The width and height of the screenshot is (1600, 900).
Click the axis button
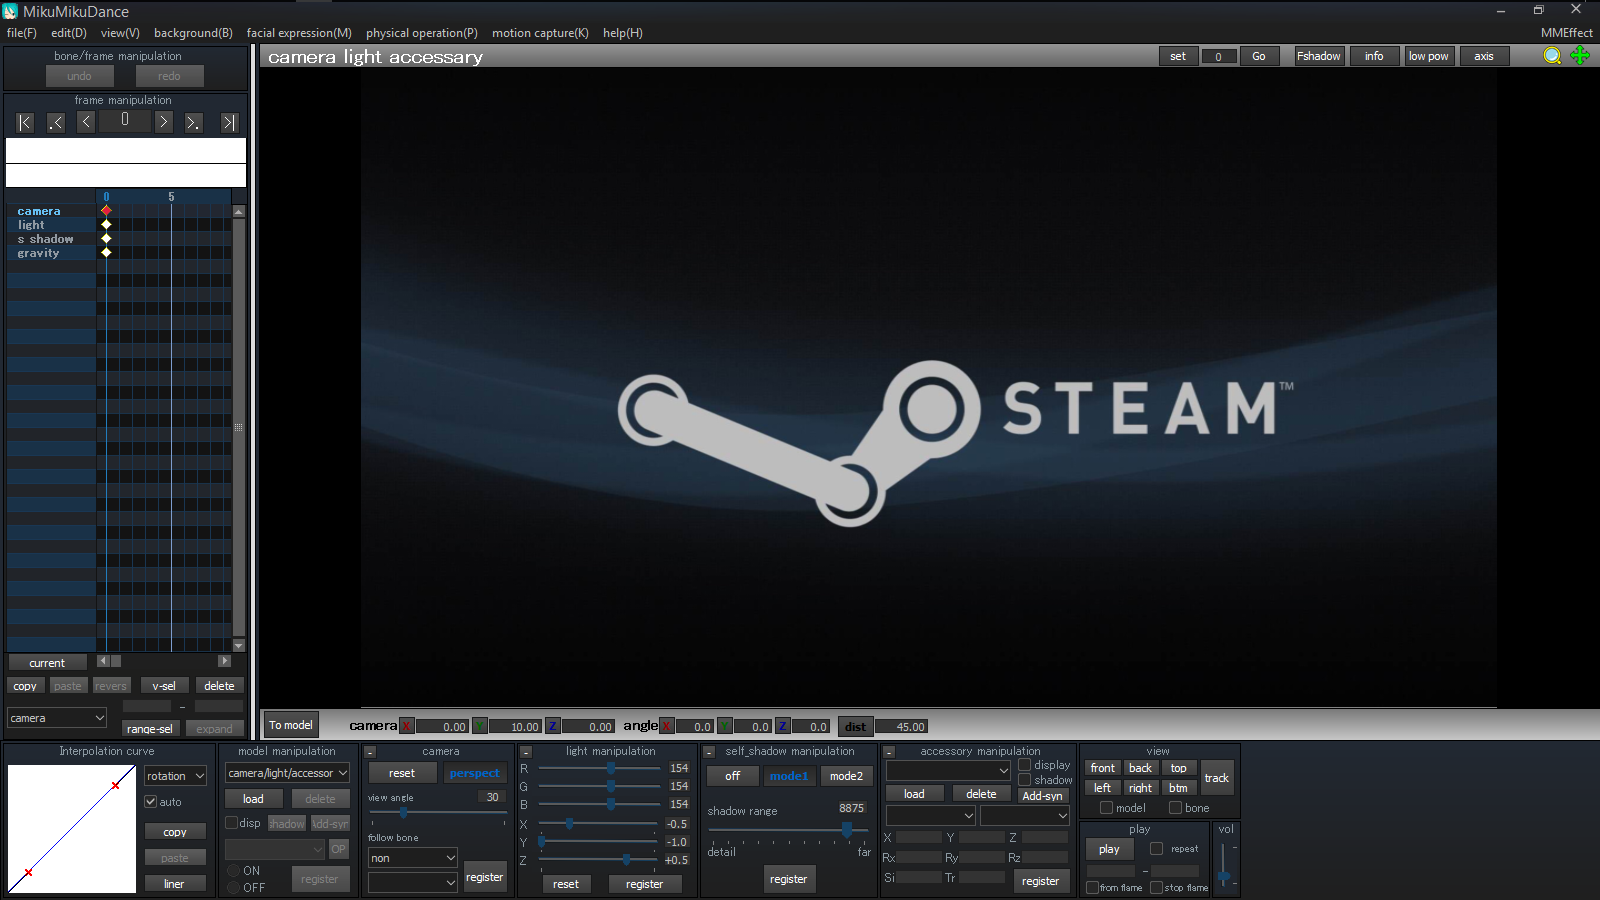tap(1484, 56)
